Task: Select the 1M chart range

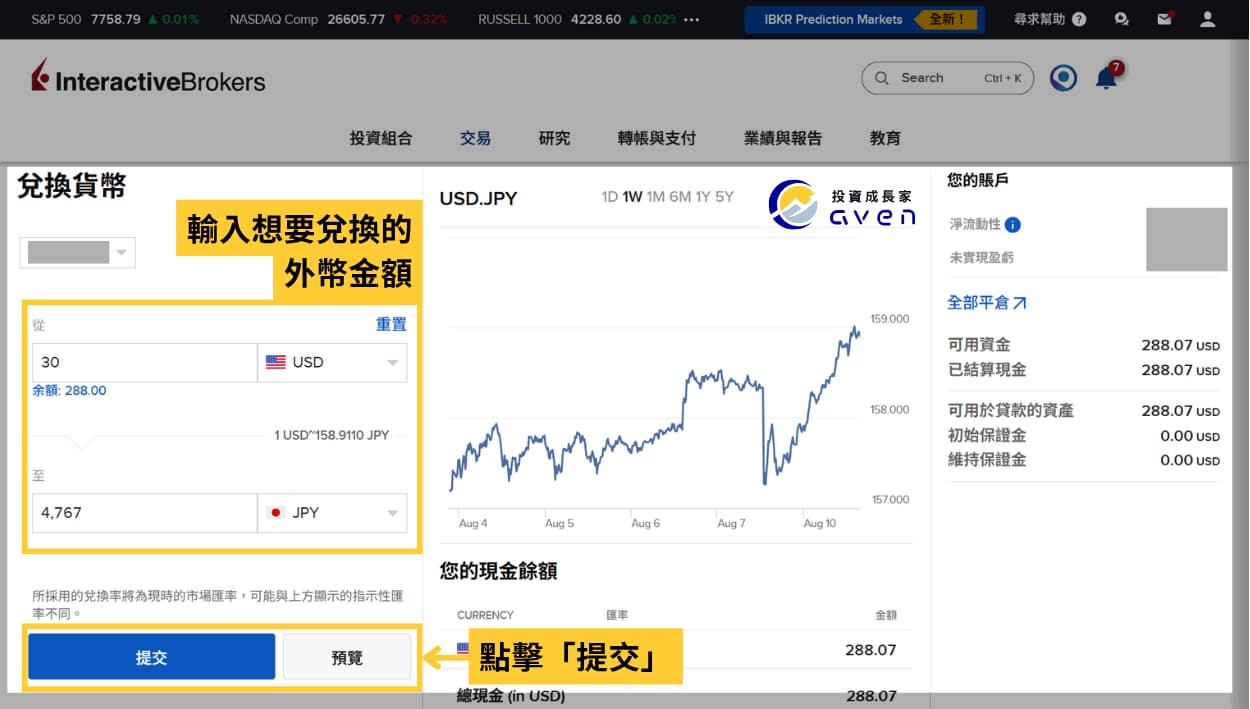Action: [656, 197]
